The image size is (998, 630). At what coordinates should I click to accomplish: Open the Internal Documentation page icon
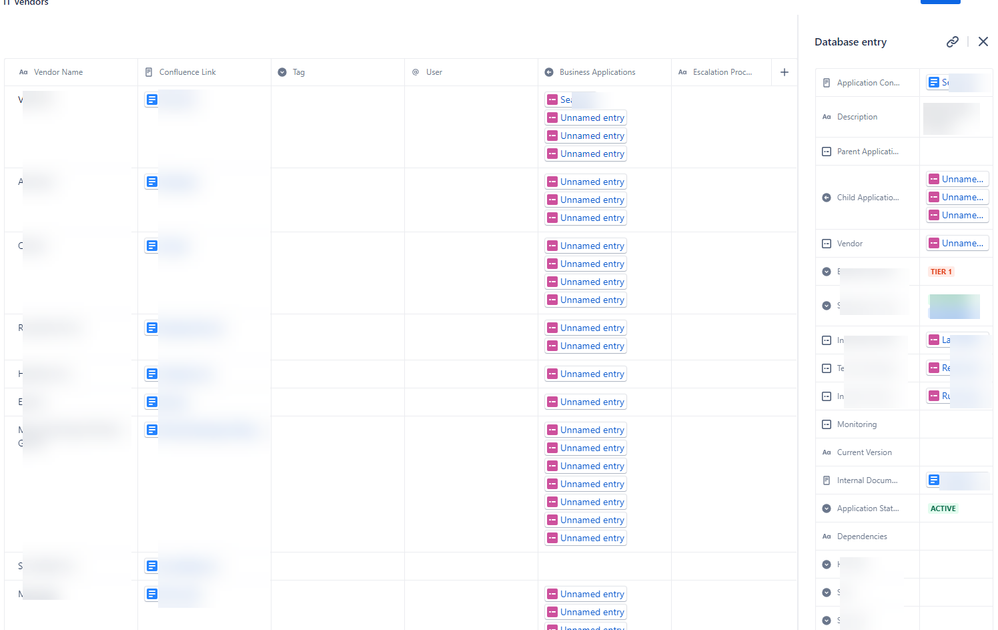pyautogui.click(x=936, y=480)
